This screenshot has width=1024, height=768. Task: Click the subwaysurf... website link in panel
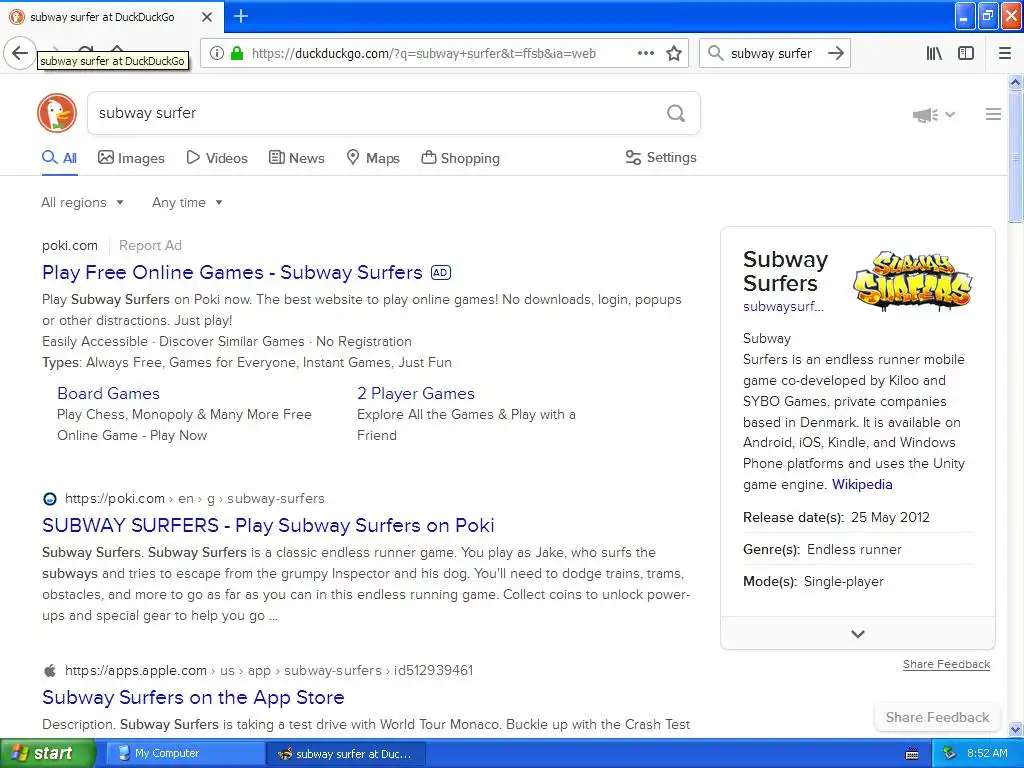tap(783, 307)
